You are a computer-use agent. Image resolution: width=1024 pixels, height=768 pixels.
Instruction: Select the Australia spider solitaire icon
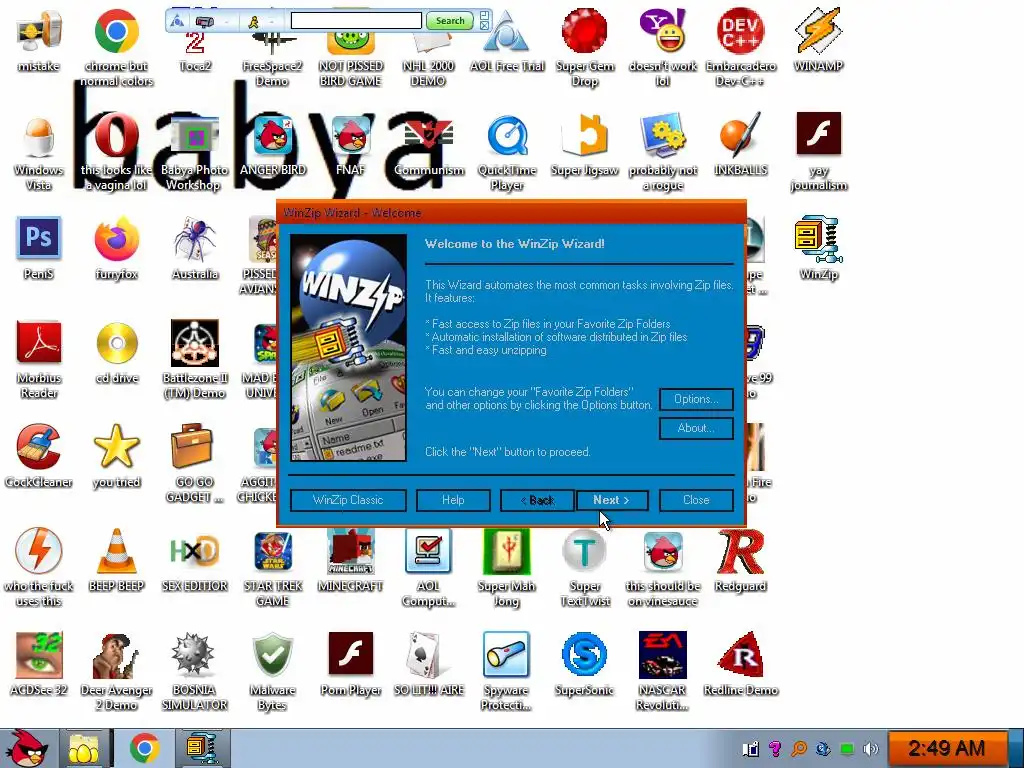point(195,248)
